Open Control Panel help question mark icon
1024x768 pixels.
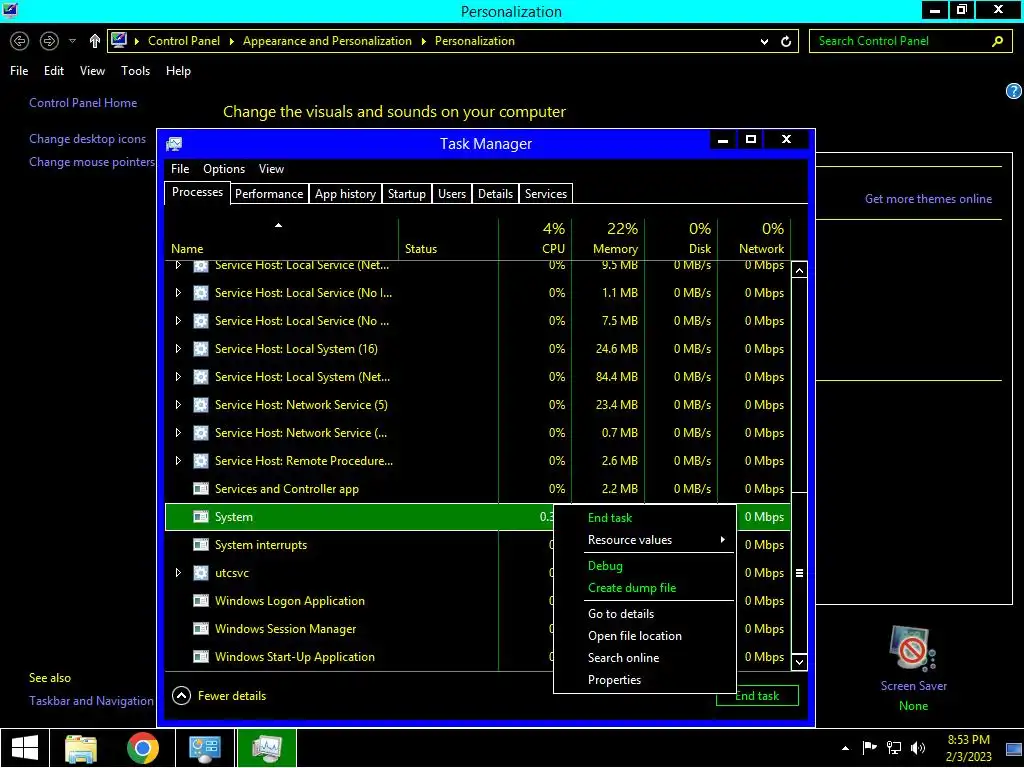pyautogui.click(x=1014, y=91)
